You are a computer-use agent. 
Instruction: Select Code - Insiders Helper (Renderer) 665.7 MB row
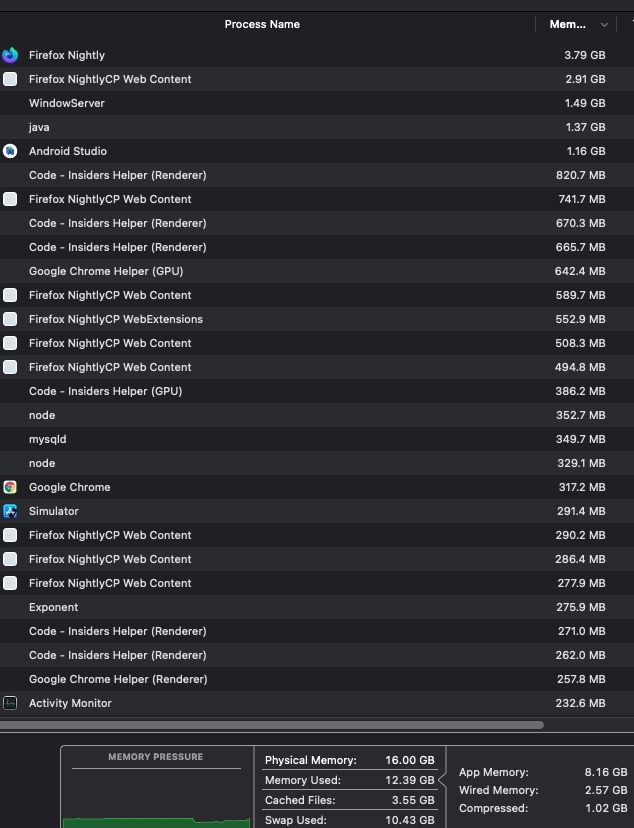(317, 247)
